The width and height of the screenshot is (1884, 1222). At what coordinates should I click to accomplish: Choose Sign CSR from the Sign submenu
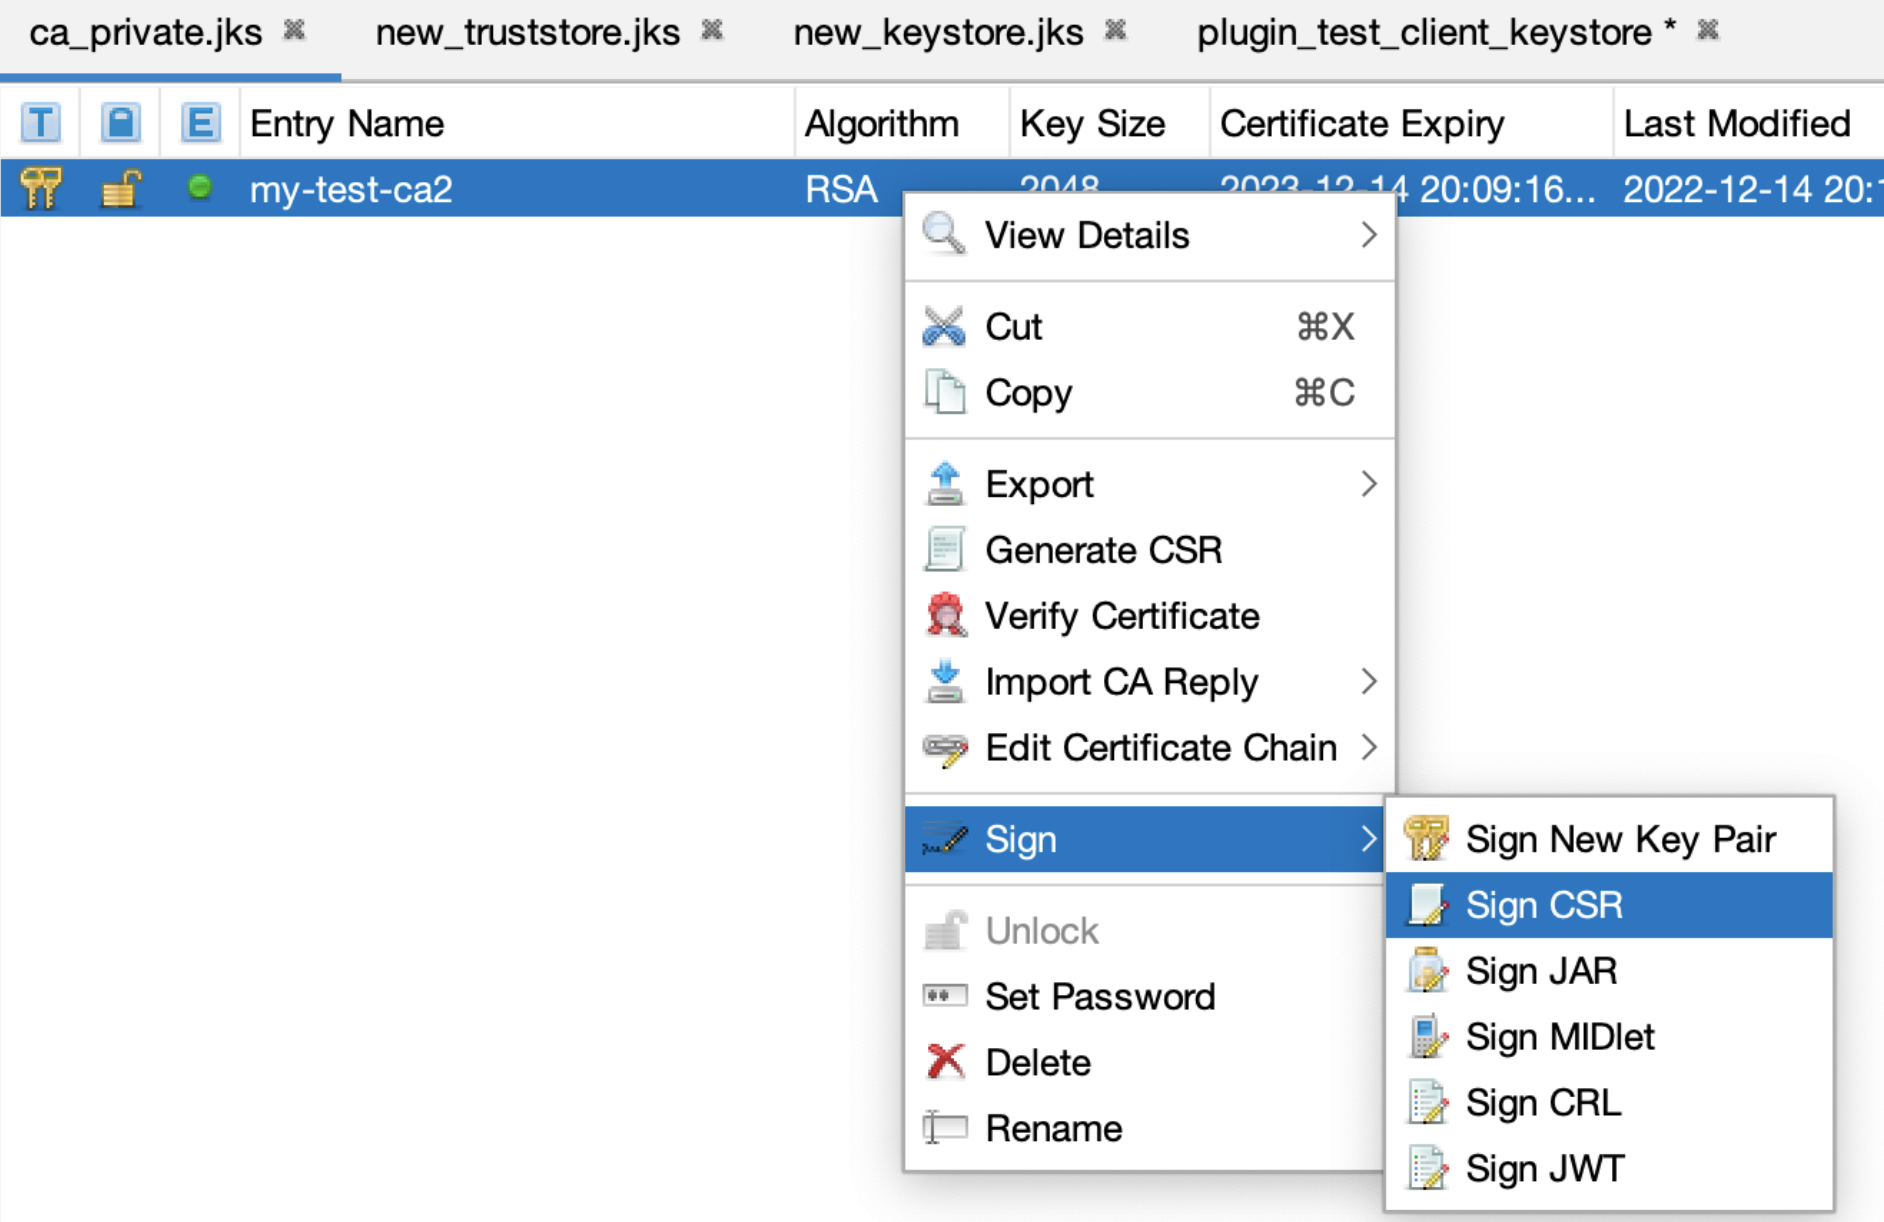pyautogui.click(x=1543, y=905)
